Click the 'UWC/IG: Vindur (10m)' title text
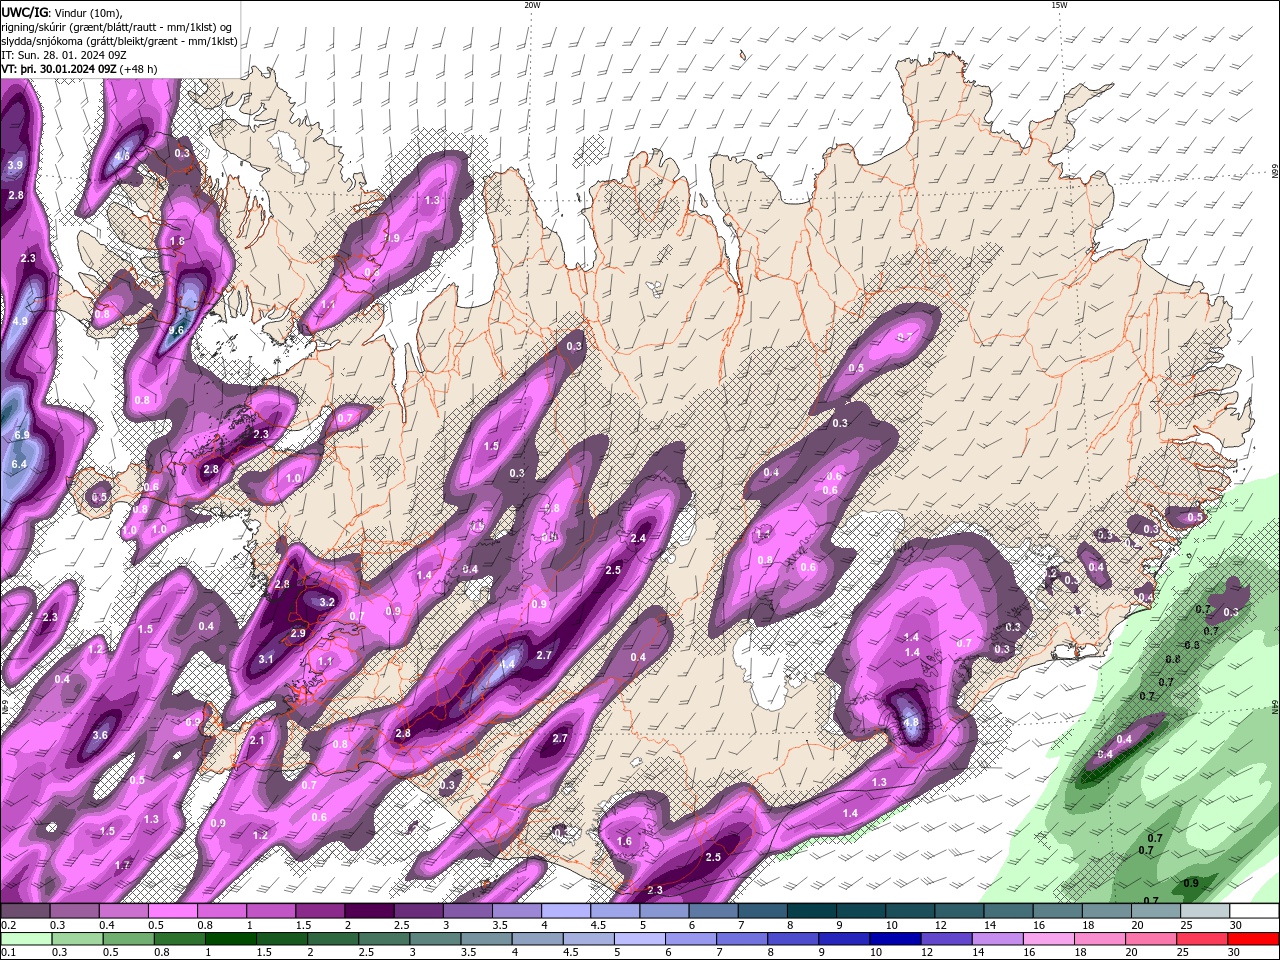Viewport: 1280px width, 960px height. 61,11
